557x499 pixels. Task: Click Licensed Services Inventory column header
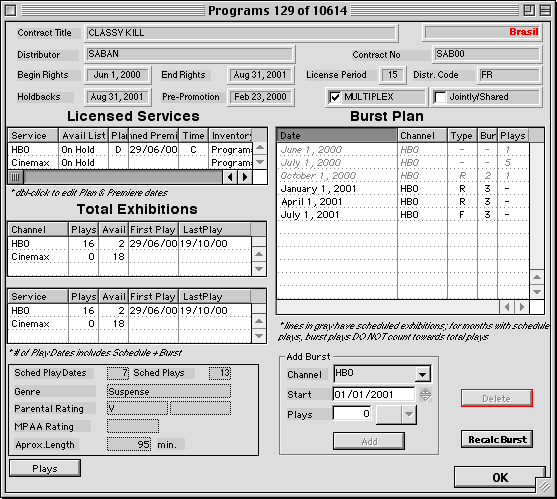coord(231,136)
